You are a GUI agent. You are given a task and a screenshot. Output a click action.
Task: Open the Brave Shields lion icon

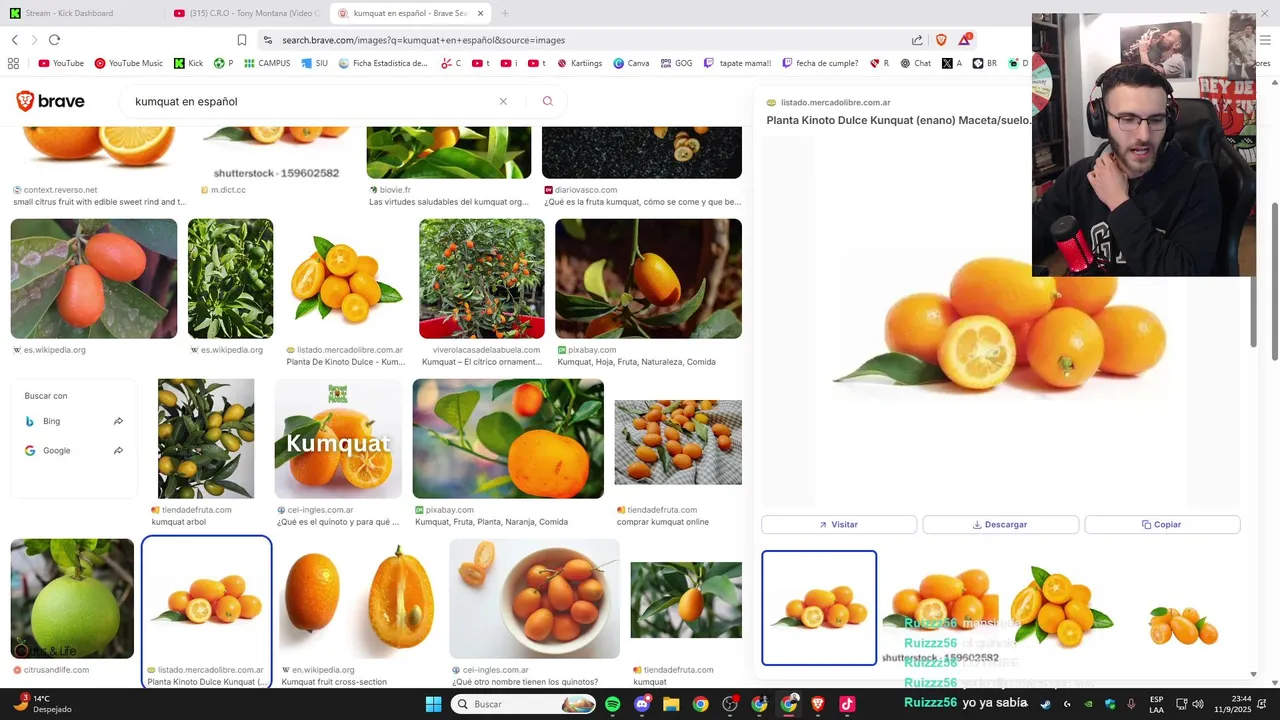(x=941, y=40)
